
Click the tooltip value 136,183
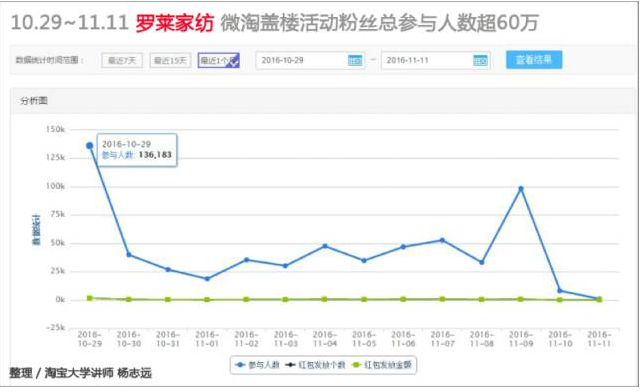(x=155, y=155)
